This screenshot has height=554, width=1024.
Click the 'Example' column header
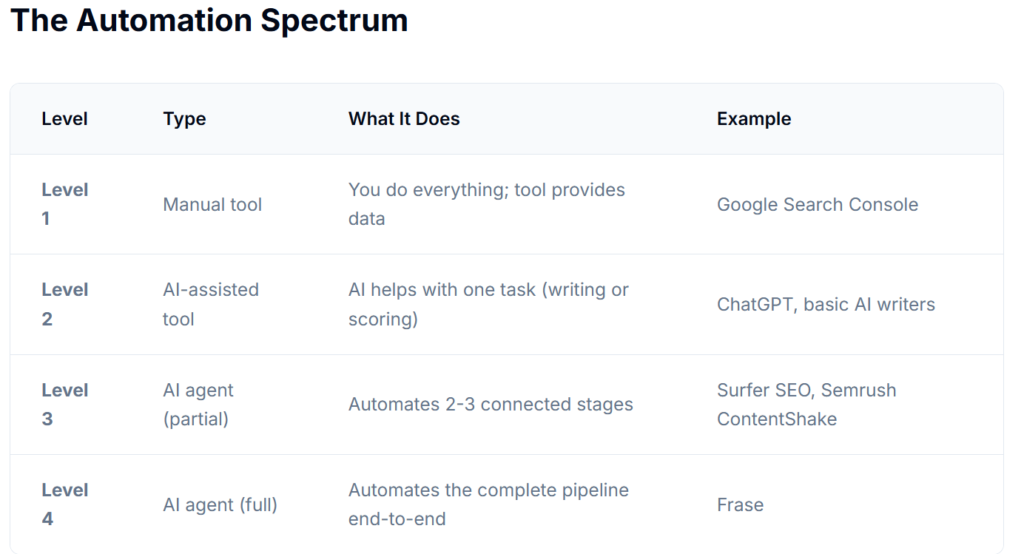click(x=753, y=119)
